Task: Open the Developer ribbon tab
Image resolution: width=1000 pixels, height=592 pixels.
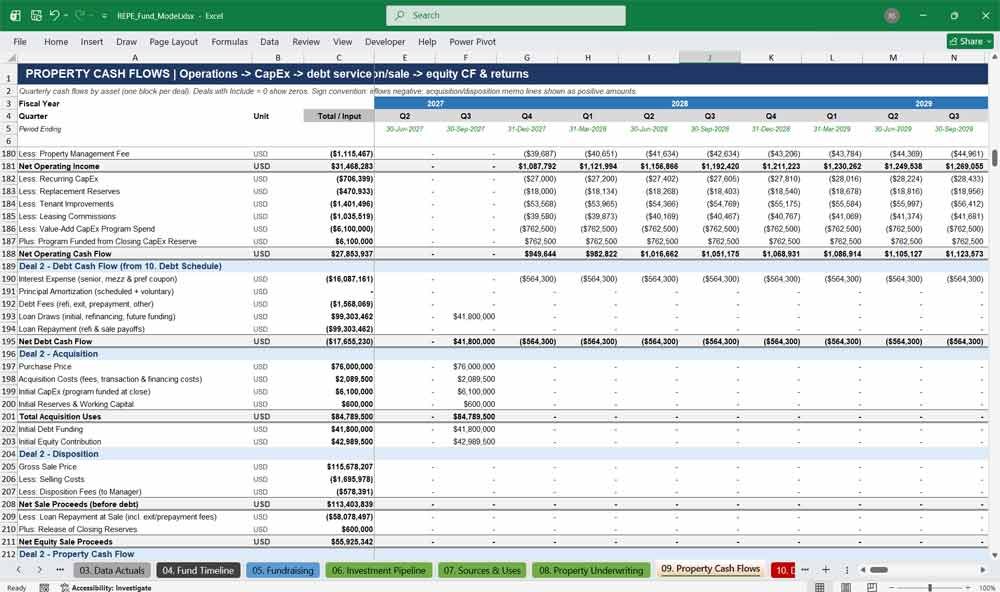Action: click(385, 41)
